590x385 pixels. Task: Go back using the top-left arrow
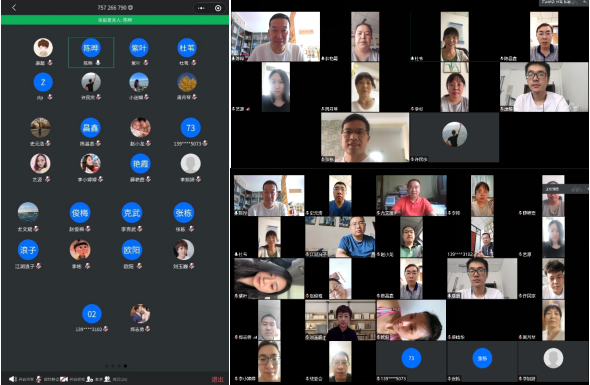coord(14,8)
